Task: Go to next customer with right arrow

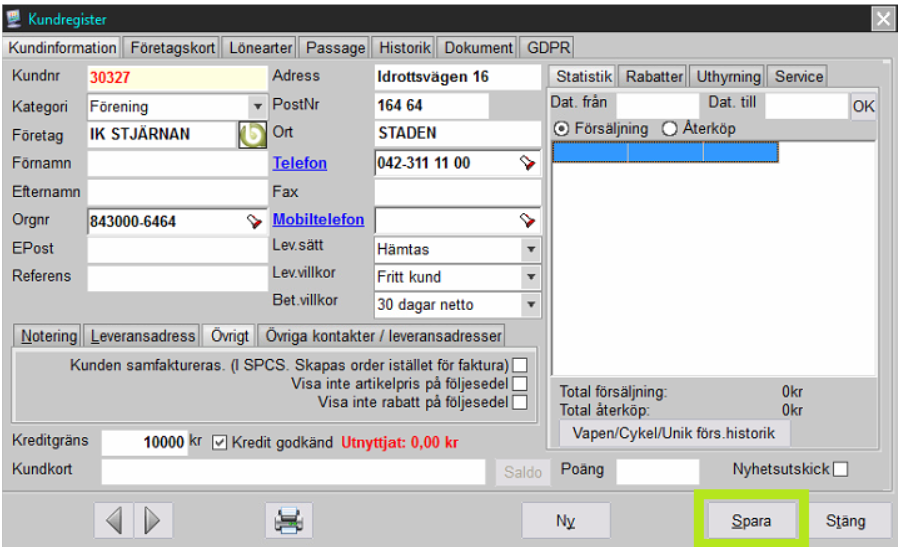Action: pos(152,520)
